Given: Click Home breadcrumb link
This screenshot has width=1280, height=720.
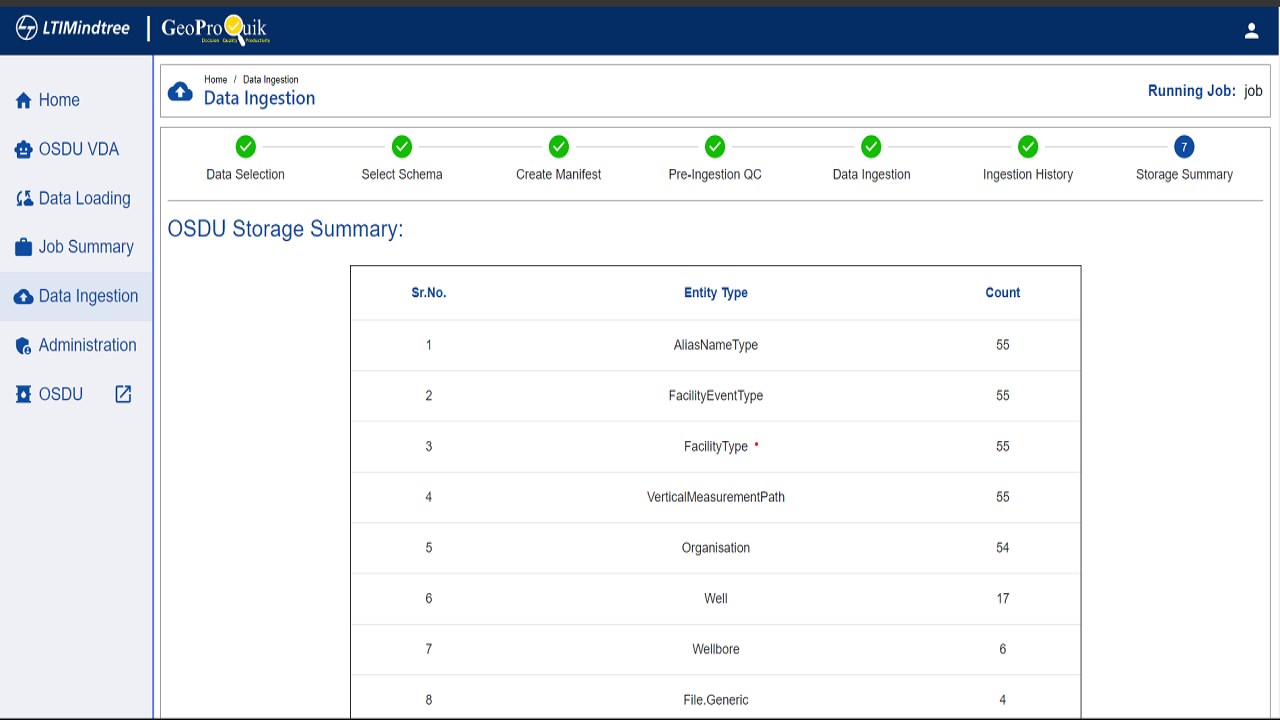Looking at the screenshot, I should point(215,79).
